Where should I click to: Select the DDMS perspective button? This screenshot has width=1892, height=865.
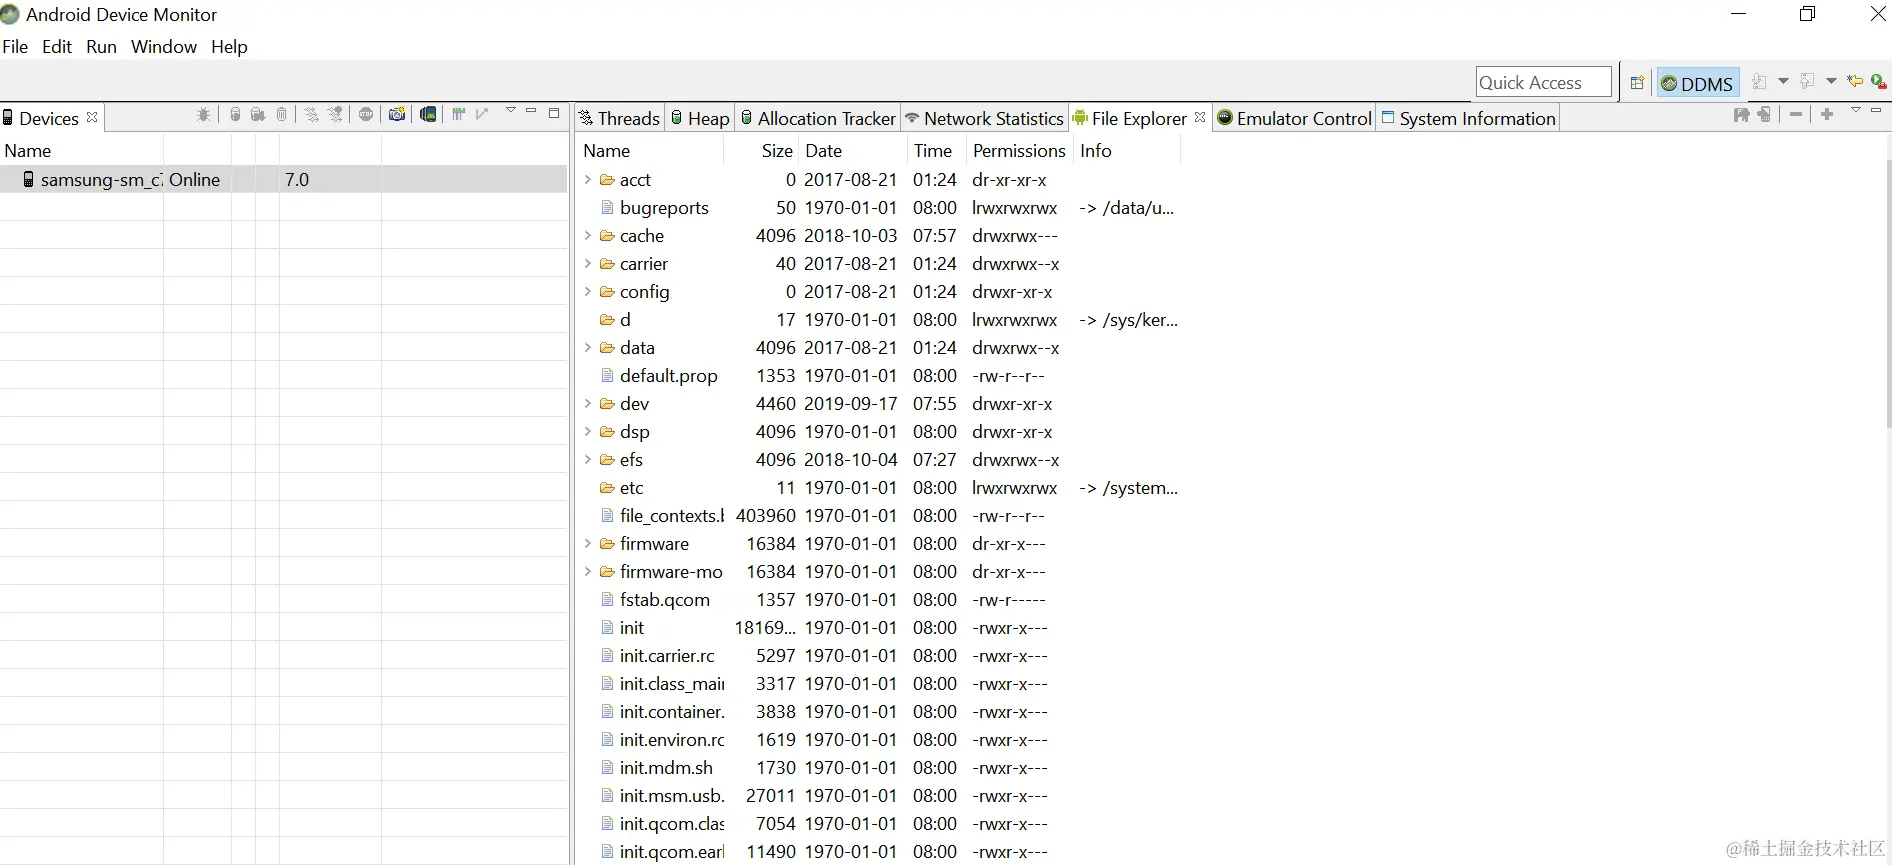(x=1697, y=83)
